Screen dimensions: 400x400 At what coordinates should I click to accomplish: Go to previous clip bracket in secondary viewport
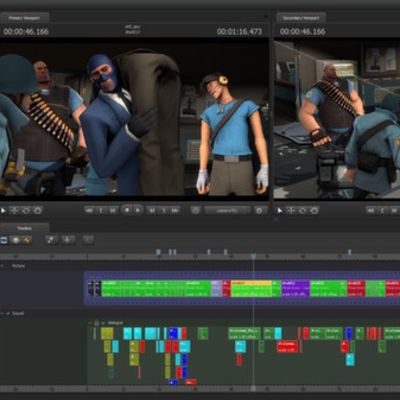(x=382, y=211)
